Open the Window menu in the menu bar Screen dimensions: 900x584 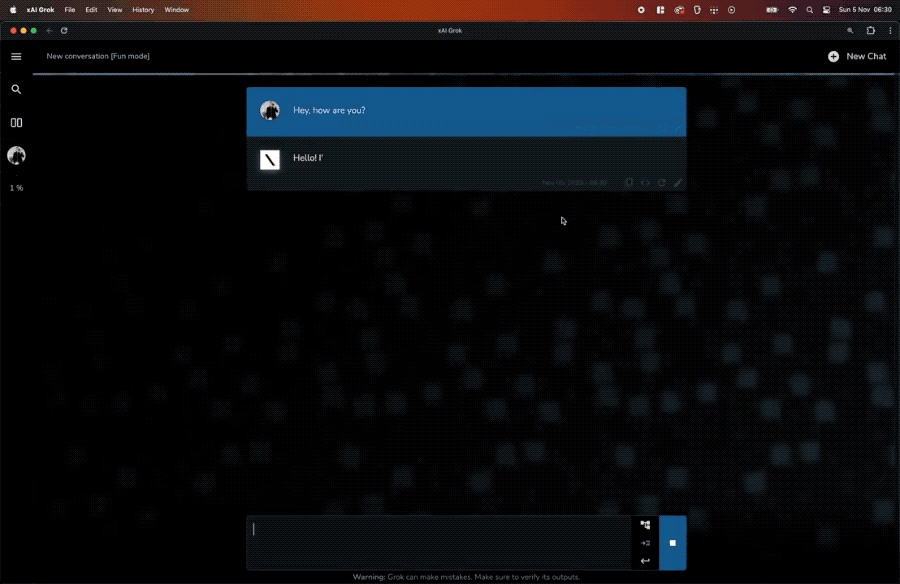pos(176,9)
